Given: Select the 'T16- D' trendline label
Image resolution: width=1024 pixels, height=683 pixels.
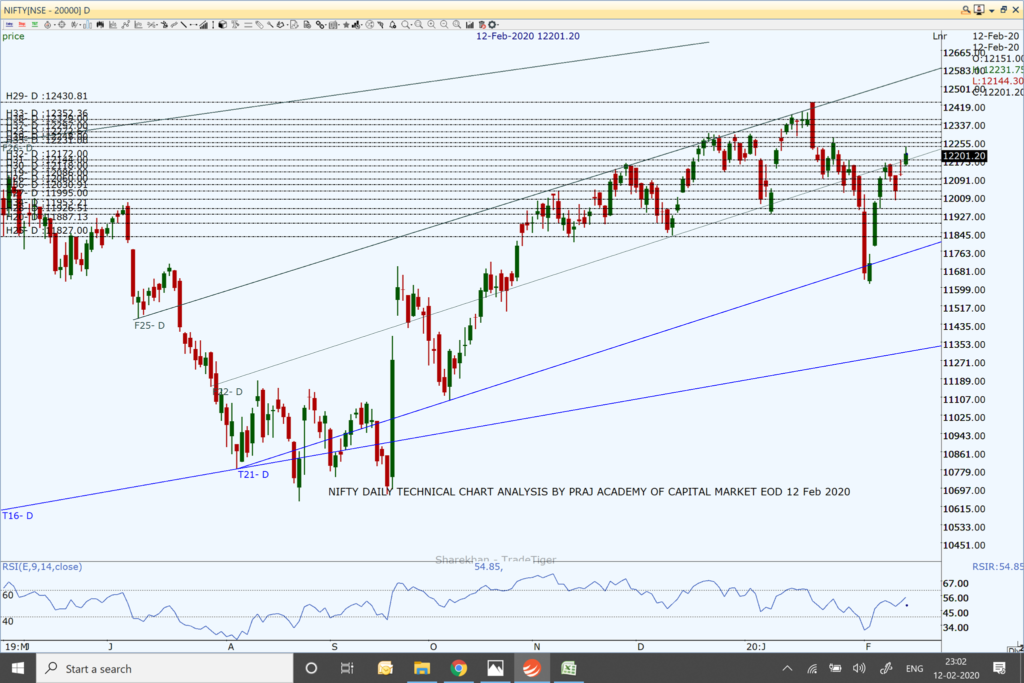Looking at the screenshot, I should pyautogui.click(x=18, y=516).
